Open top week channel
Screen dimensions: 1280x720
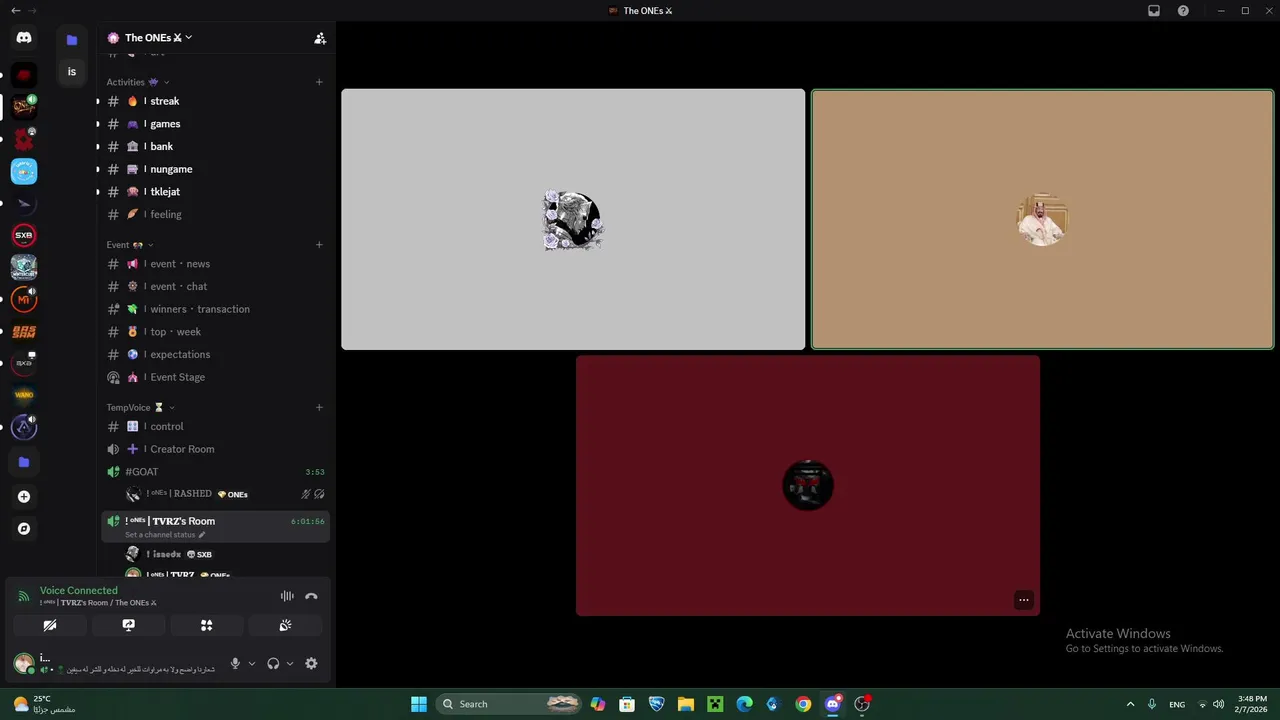coord(215,332)
